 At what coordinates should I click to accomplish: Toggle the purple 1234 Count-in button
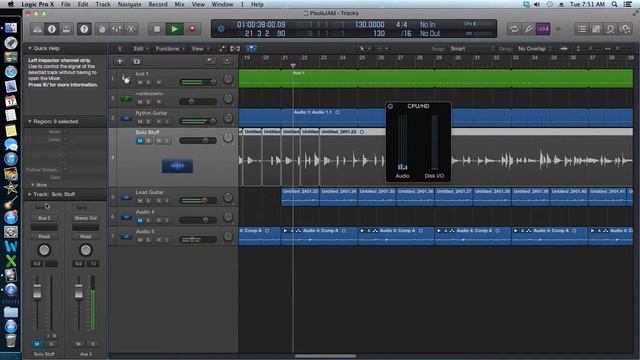point(543,29)
